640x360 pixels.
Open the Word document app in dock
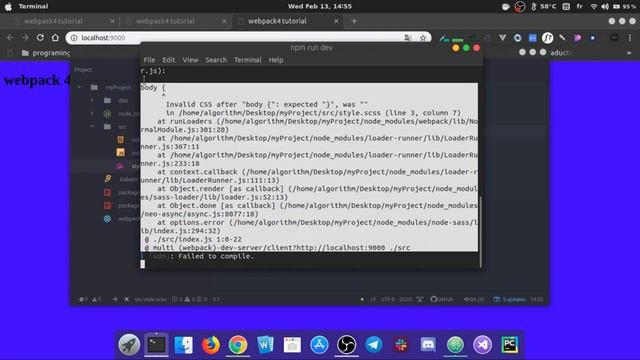[x=265, y=345]
